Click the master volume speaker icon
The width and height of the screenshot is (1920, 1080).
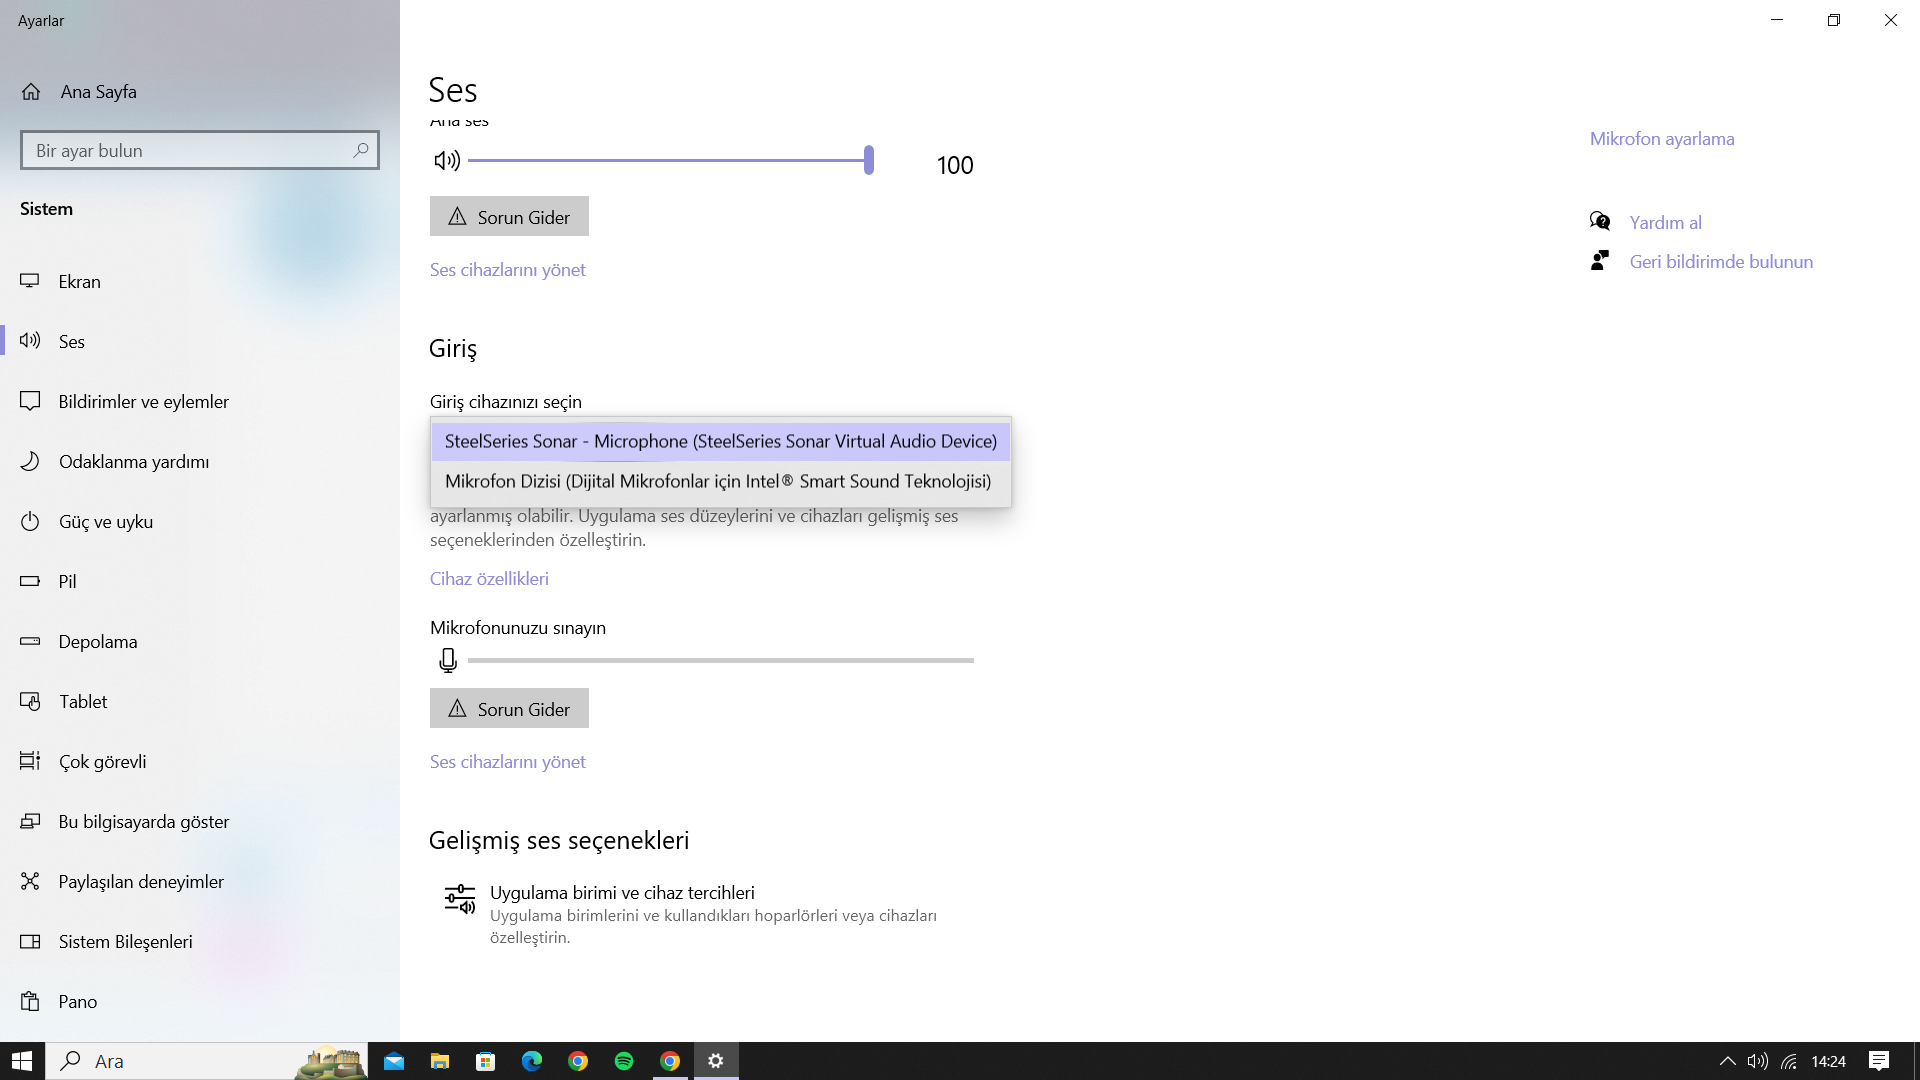(446, 160)
